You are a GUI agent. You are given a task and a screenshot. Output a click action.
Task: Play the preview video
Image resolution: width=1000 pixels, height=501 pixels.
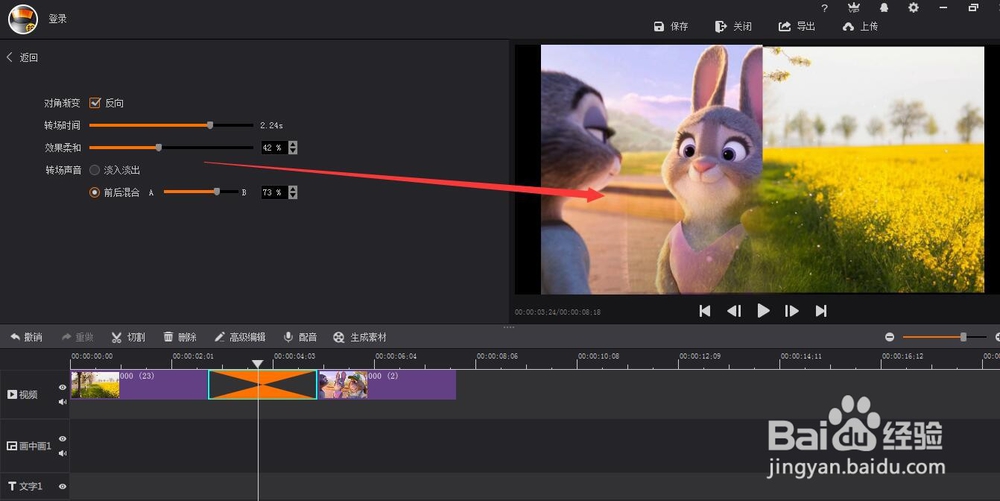tap(763, 310)
